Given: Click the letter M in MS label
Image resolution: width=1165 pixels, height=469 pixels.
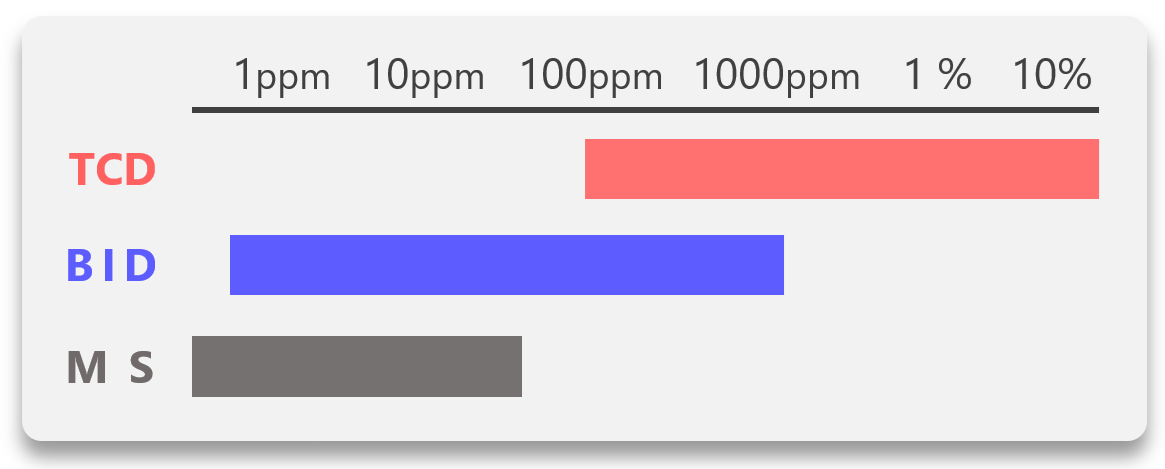Looking at the screenshot, I should tap(86, 367).
